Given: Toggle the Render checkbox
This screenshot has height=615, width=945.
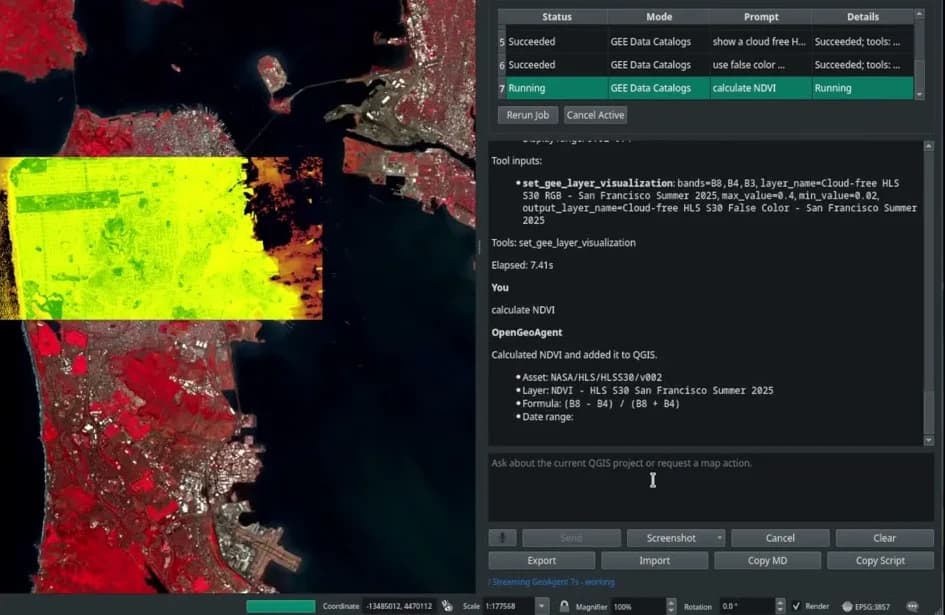Looking at the screenshot, I should coord(796,606).
